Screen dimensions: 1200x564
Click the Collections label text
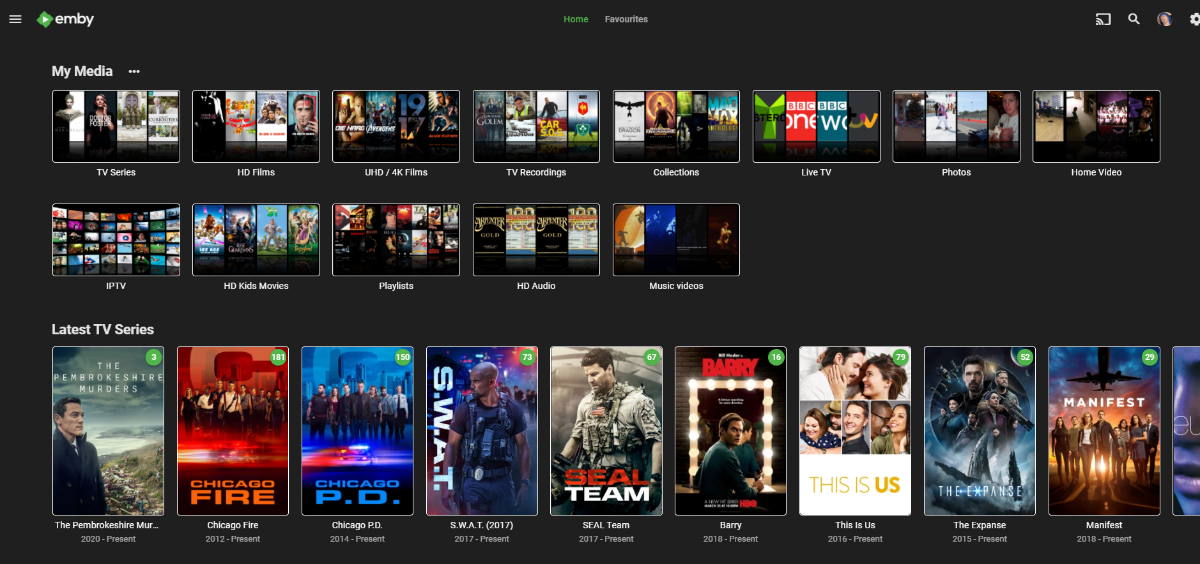tap(676, 172)
